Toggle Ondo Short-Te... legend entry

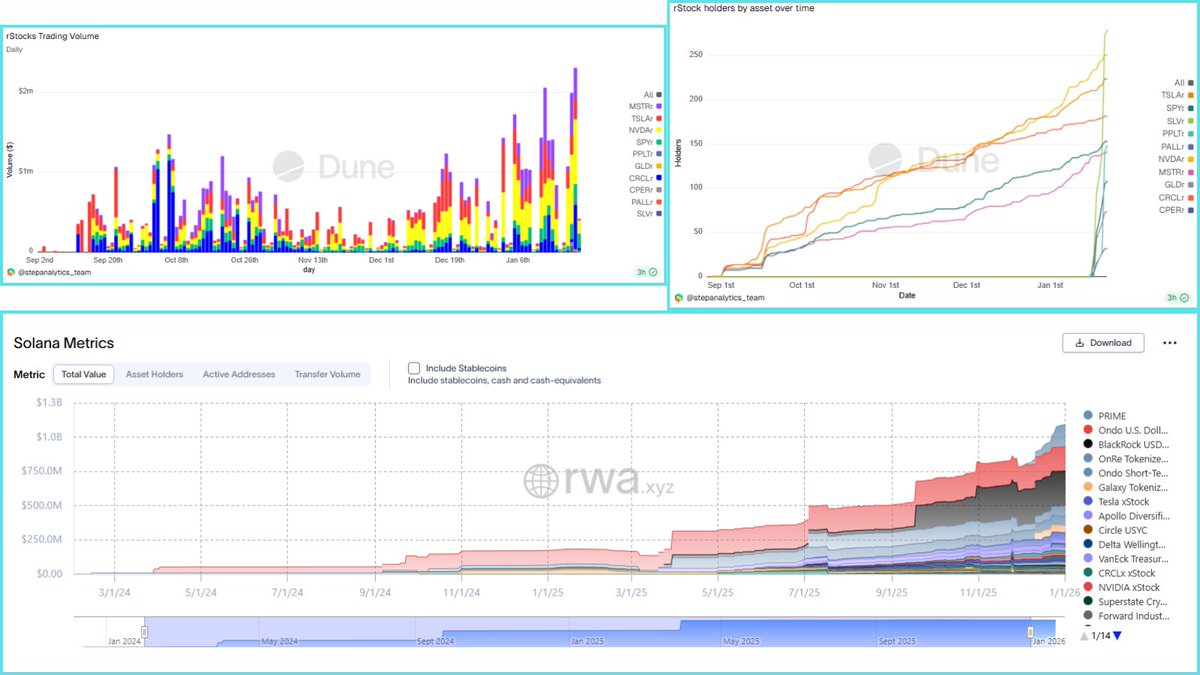pos(1124,472)
